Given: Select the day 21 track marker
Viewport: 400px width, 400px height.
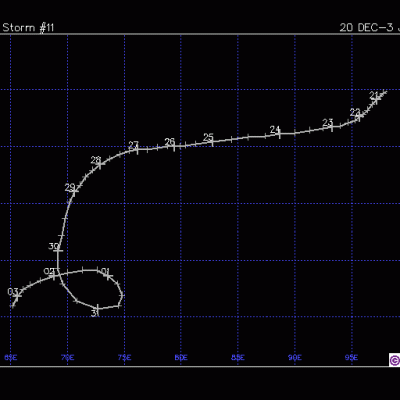Looking at the screenshot, I should pos(376,99).
